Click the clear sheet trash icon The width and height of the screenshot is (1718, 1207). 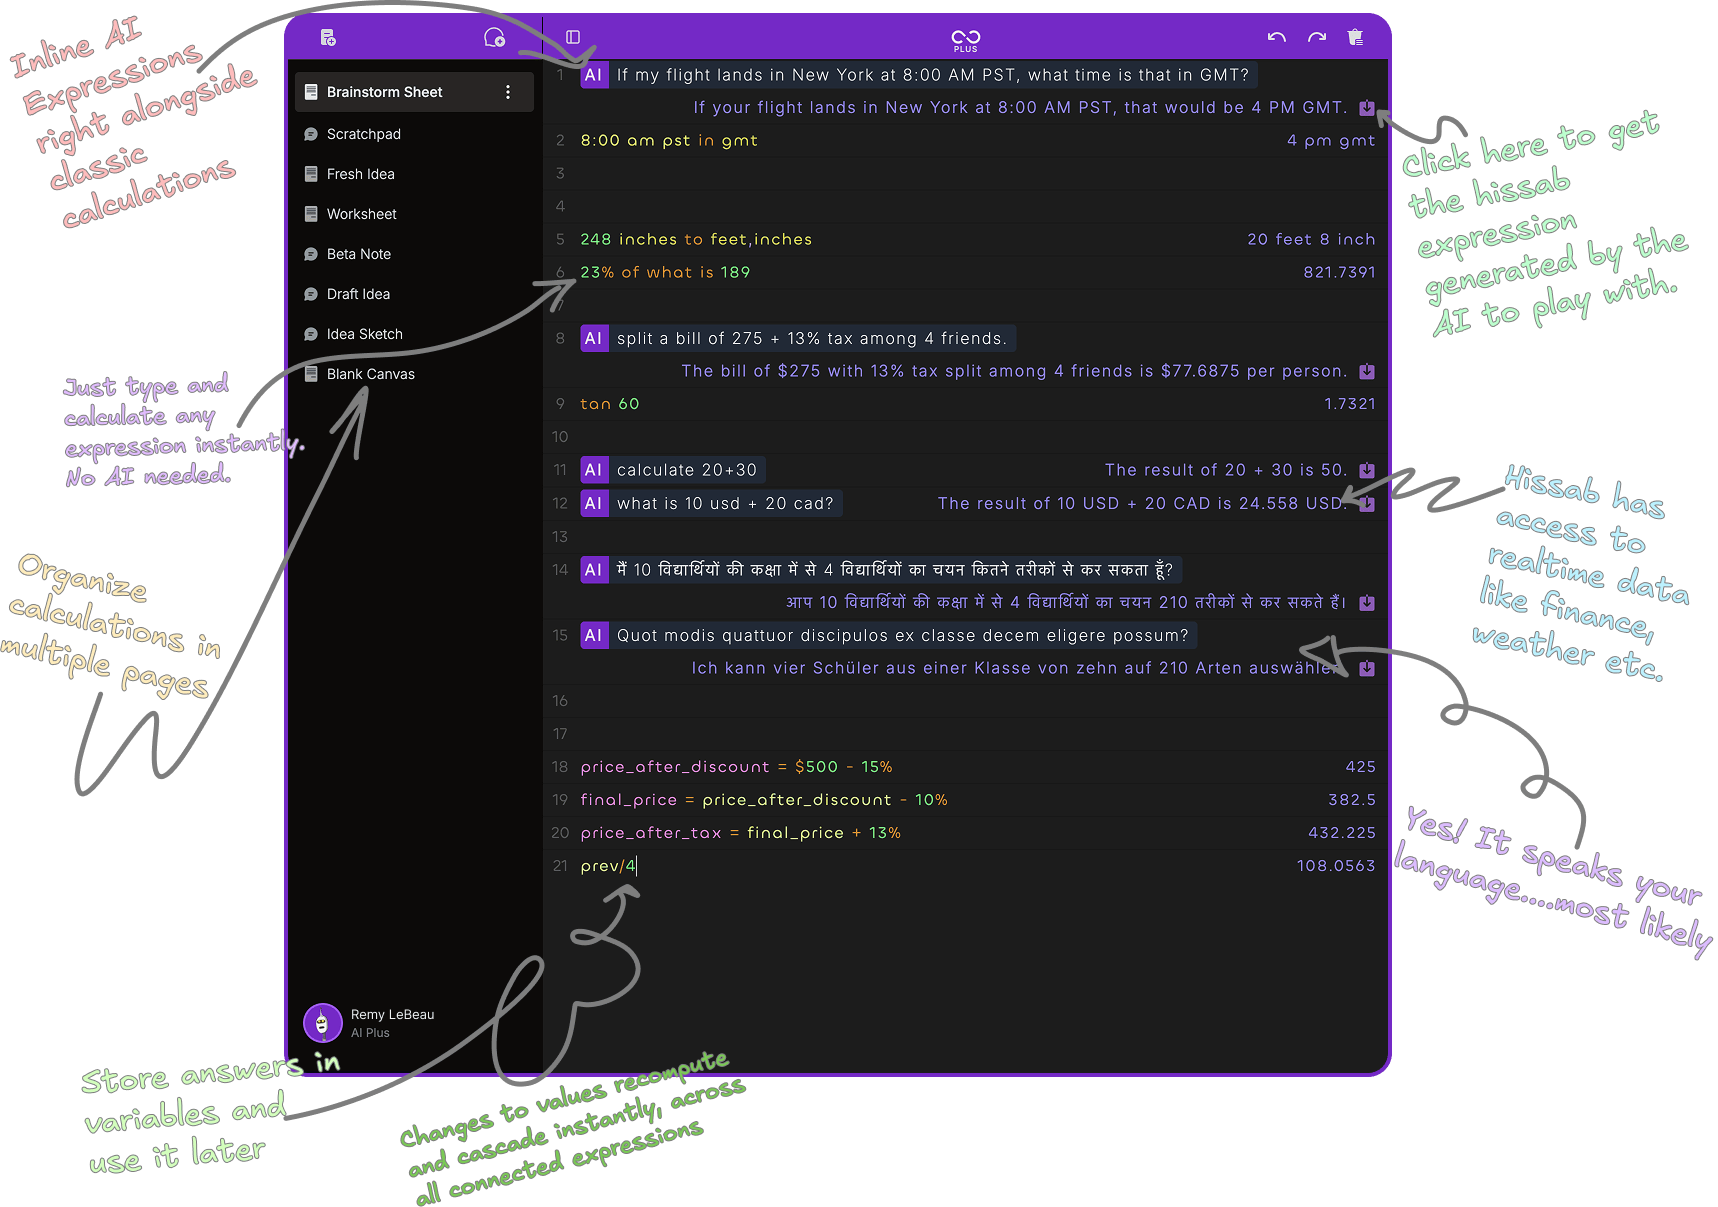click(1355, 37)
